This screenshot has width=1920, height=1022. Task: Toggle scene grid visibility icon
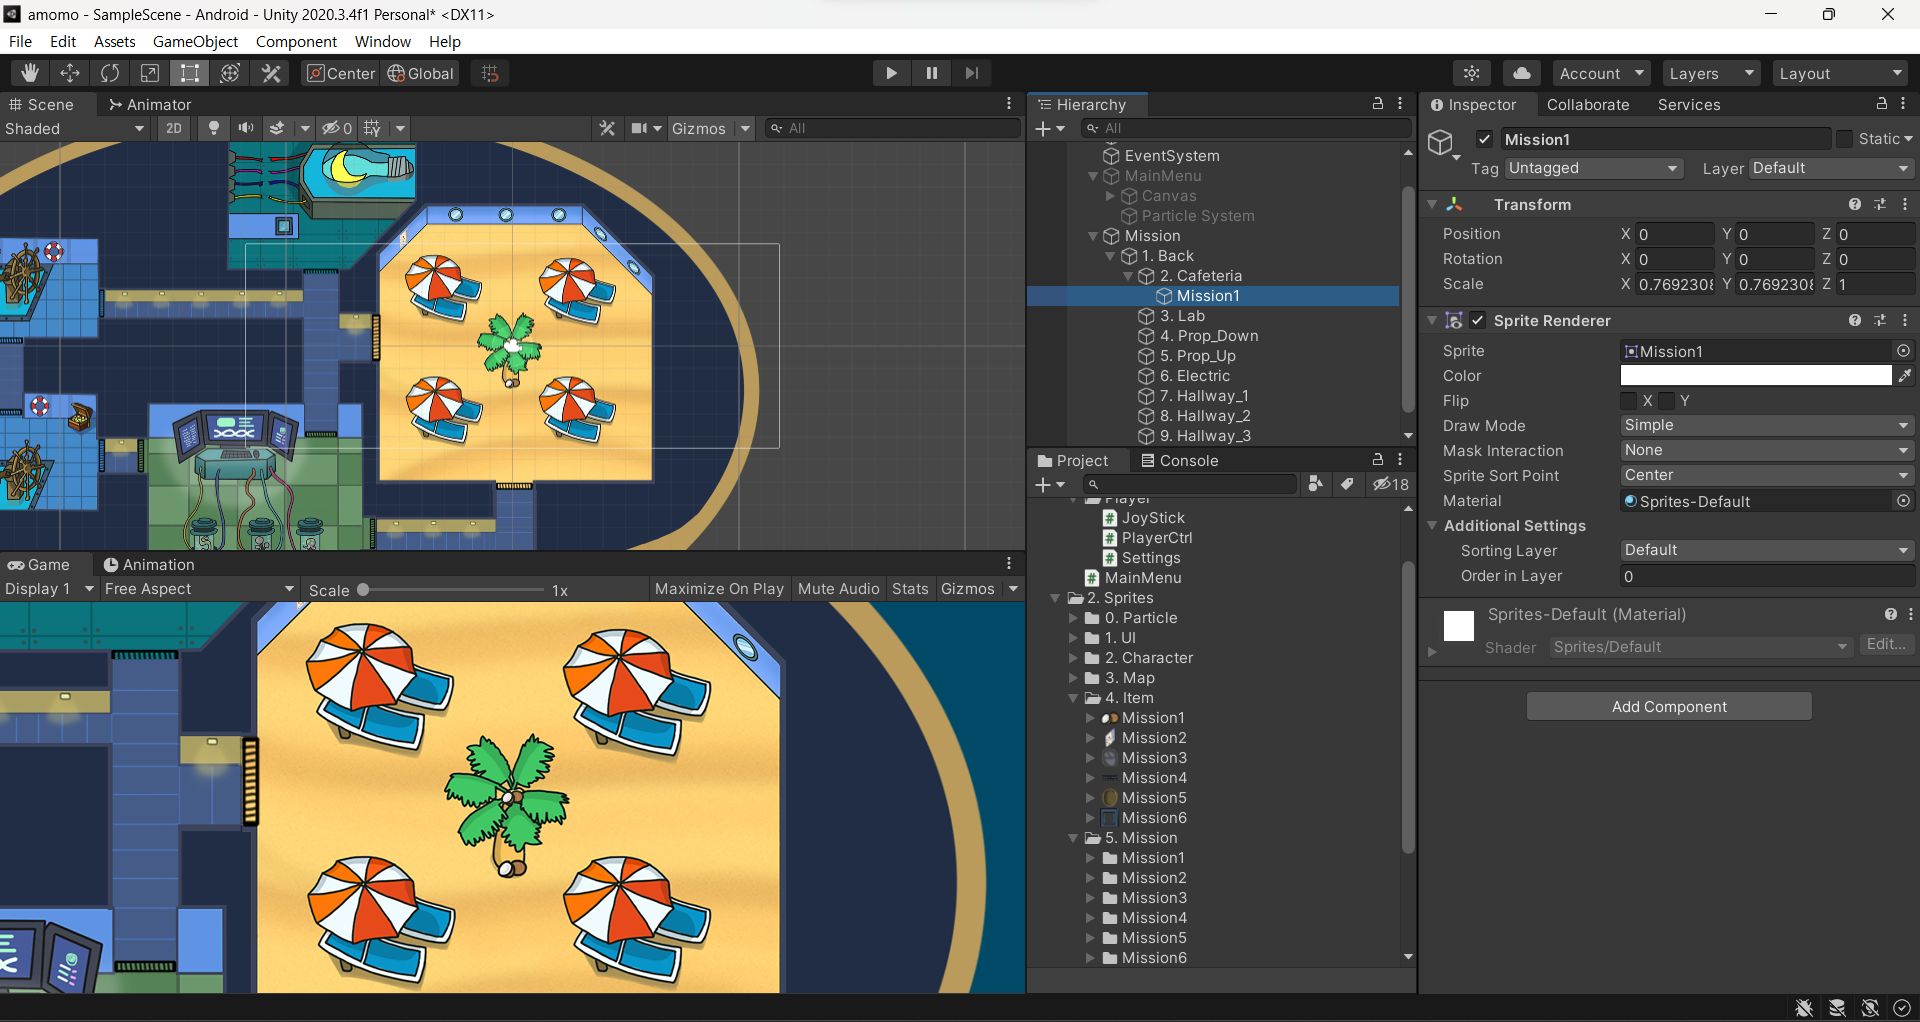click(x=372, y=128)
